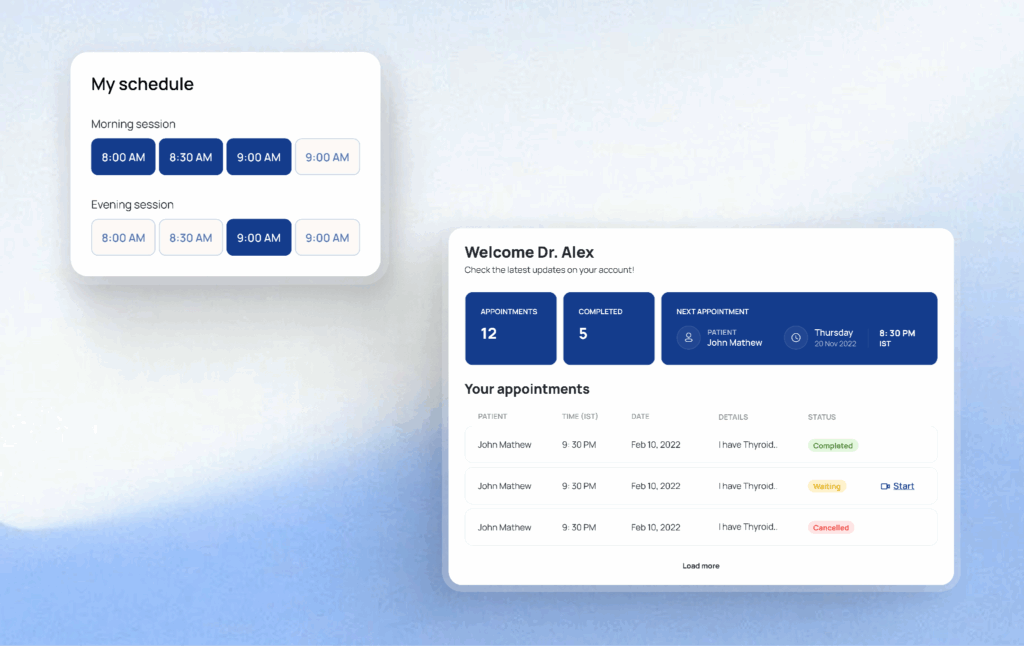
Task: Click John Mathew in the Waiting row
Action: click(x=504, y=486)
